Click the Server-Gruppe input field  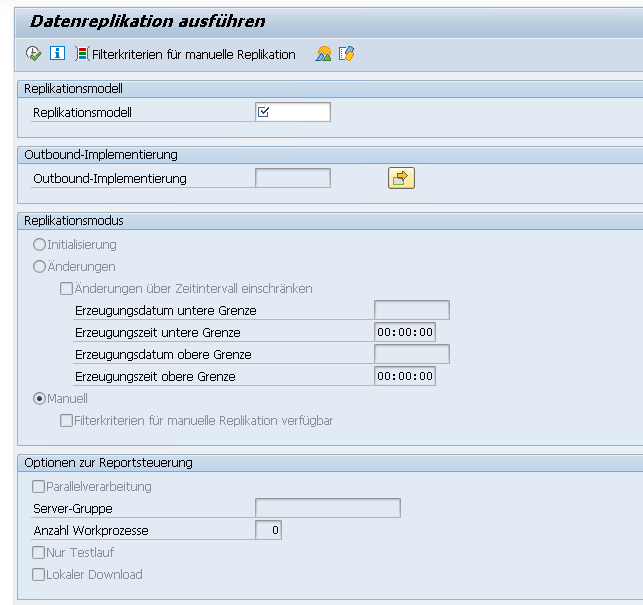(x=328, y=508)
